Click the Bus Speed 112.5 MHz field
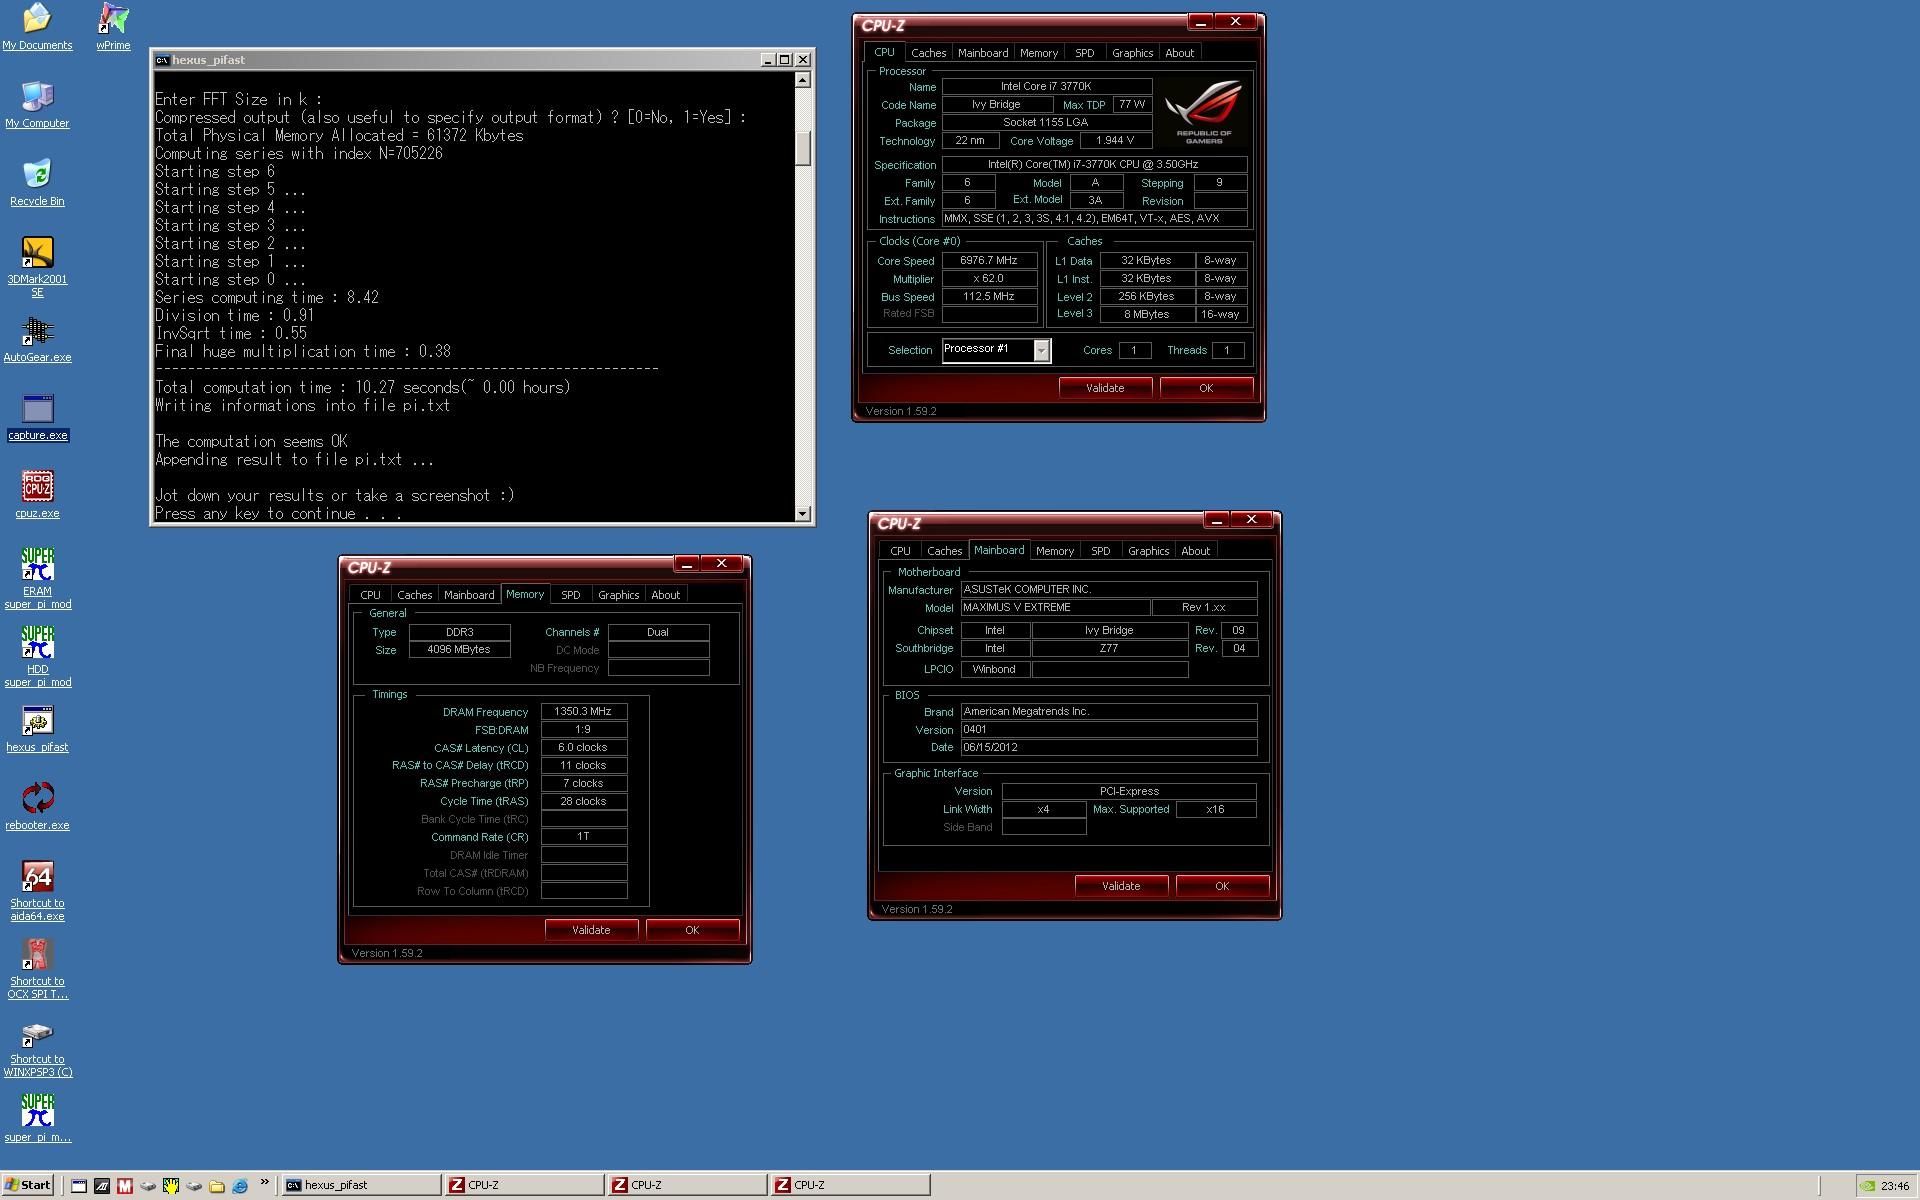 [989, 296]
